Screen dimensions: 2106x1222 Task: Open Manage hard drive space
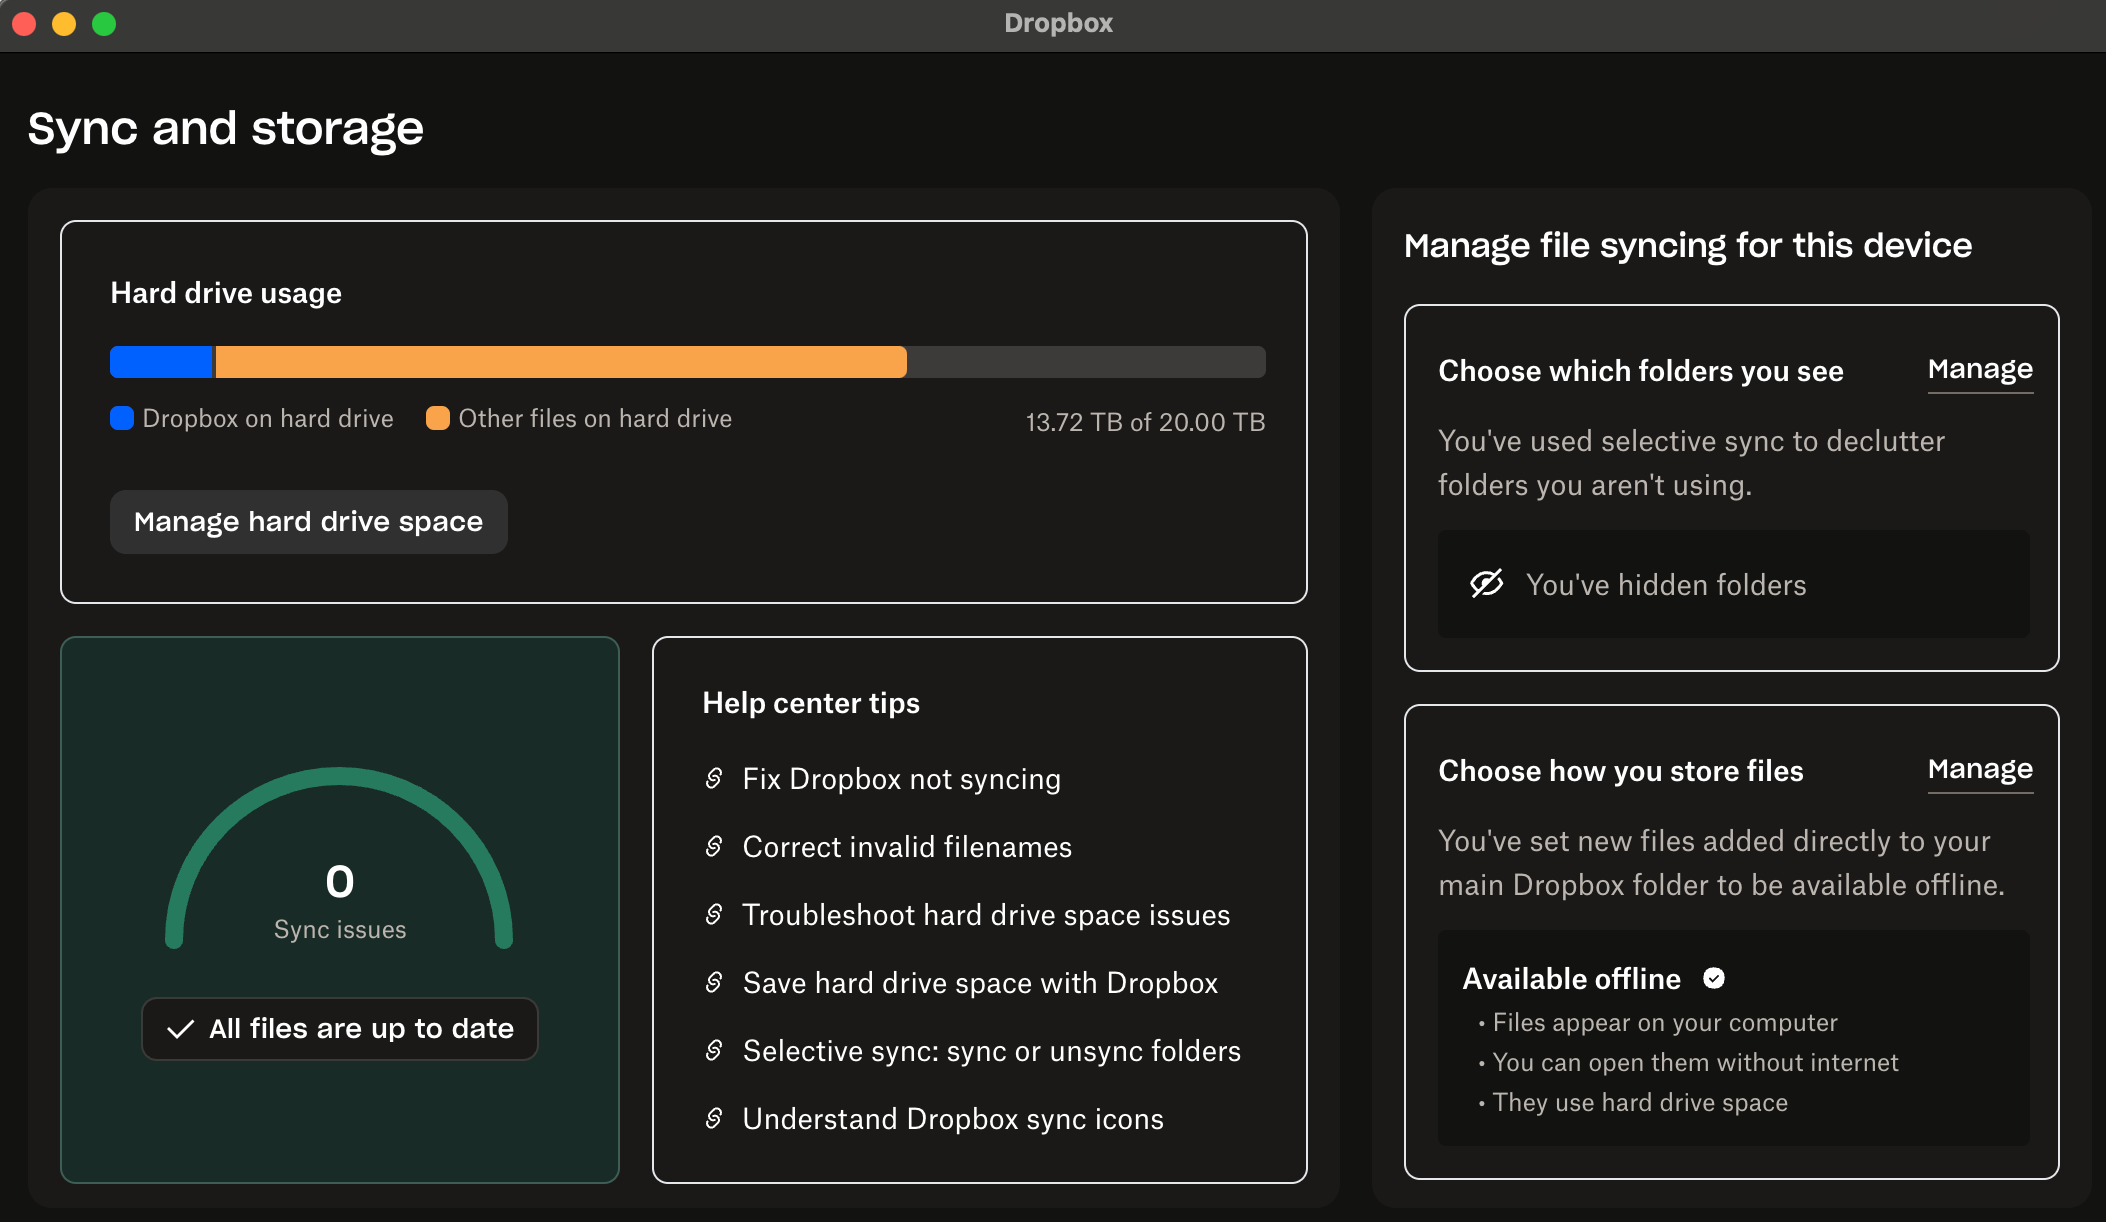click(x=308, y=521)
